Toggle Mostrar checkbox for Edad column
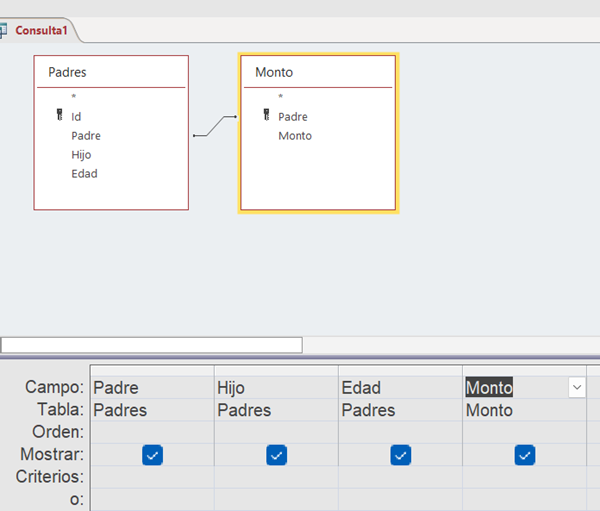This screenshot has height=511, width=600. point(400,455)
